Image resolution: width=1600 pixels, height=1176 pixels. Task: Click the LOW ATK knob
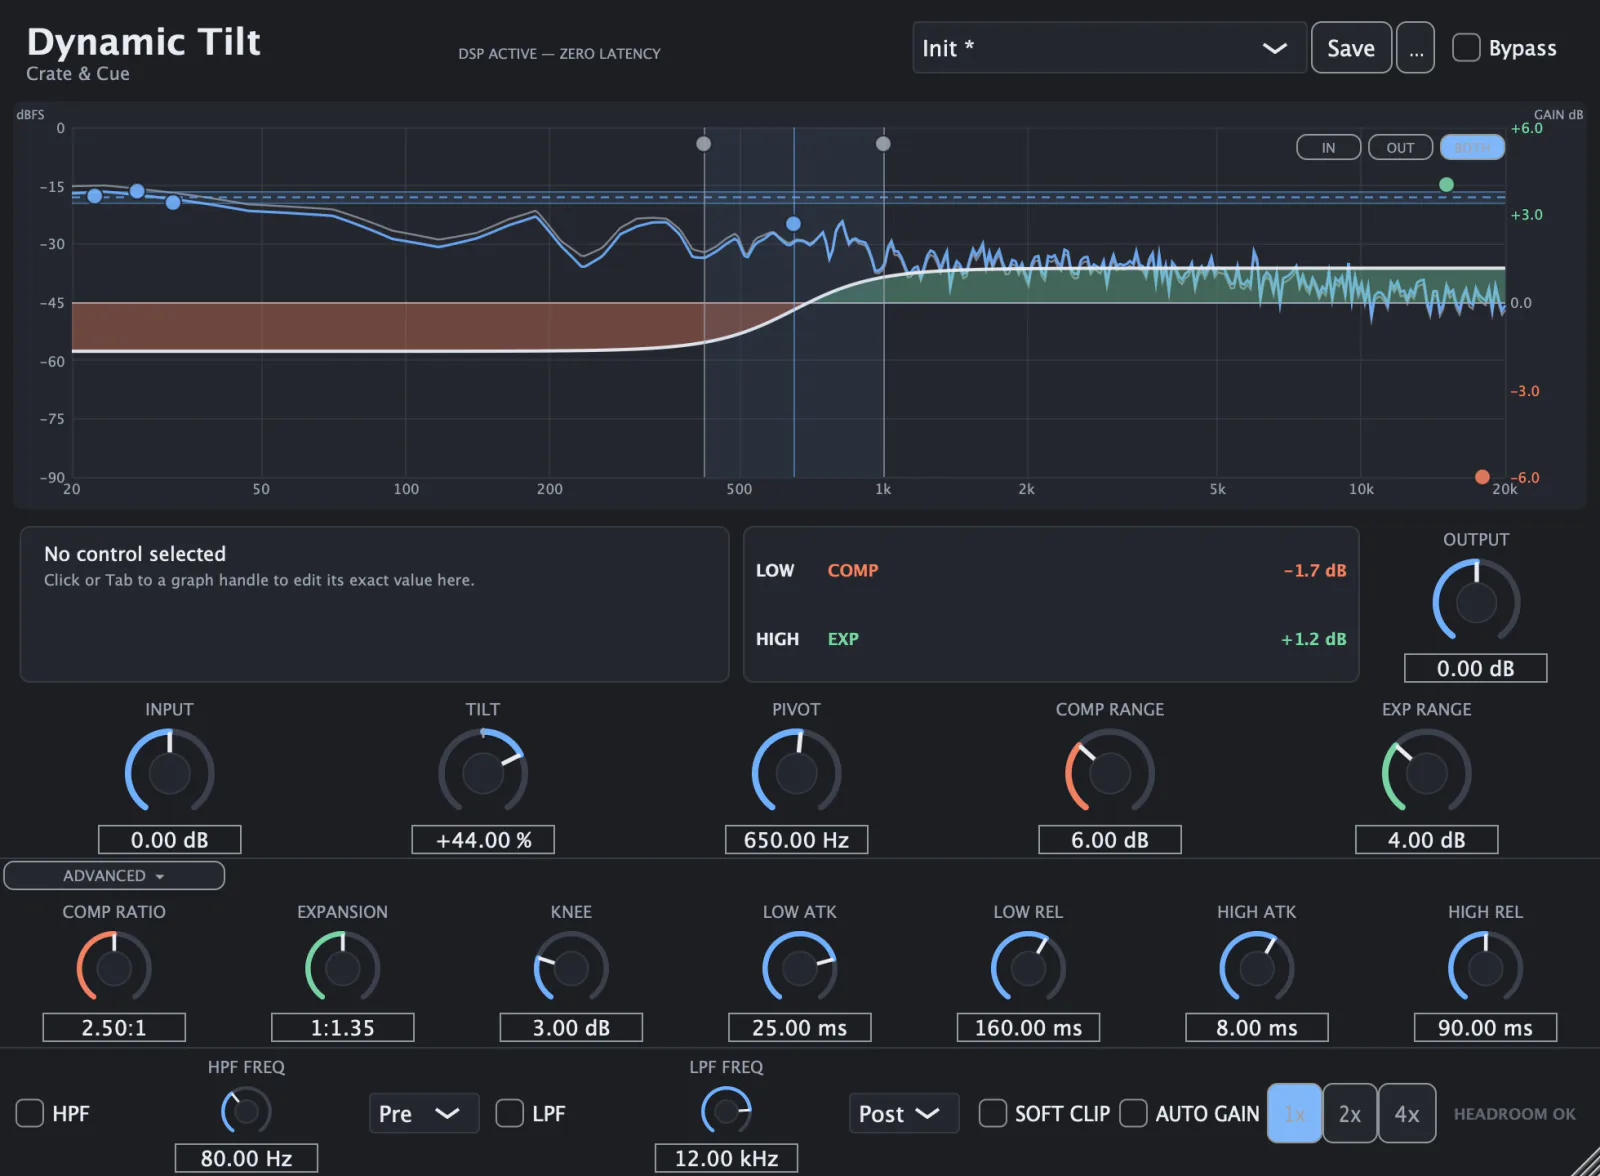[799, 968]
